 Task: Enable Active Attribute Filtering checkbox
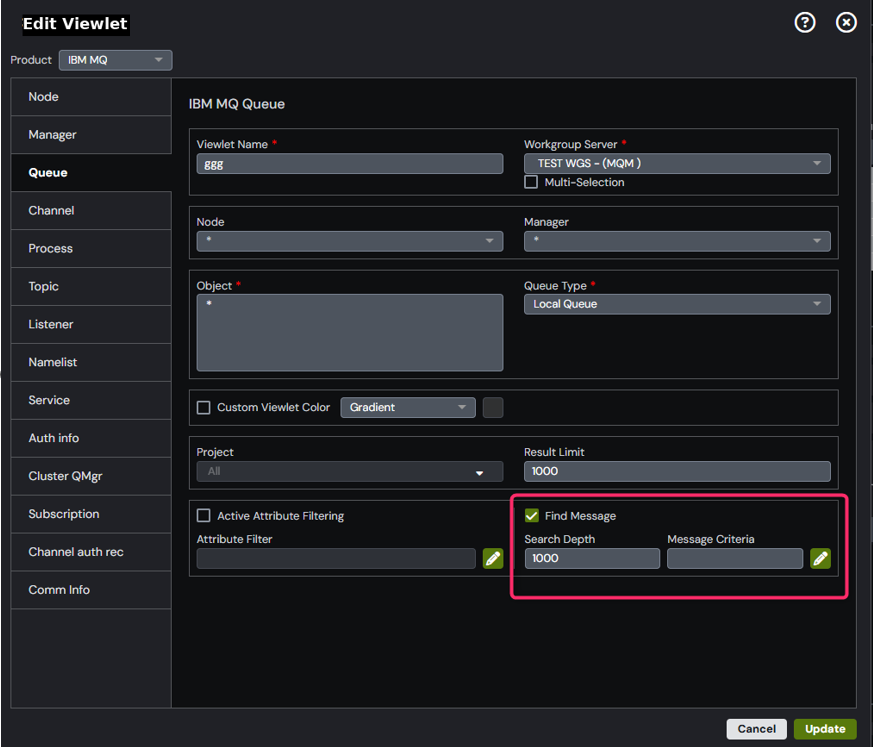click(204, 515)
